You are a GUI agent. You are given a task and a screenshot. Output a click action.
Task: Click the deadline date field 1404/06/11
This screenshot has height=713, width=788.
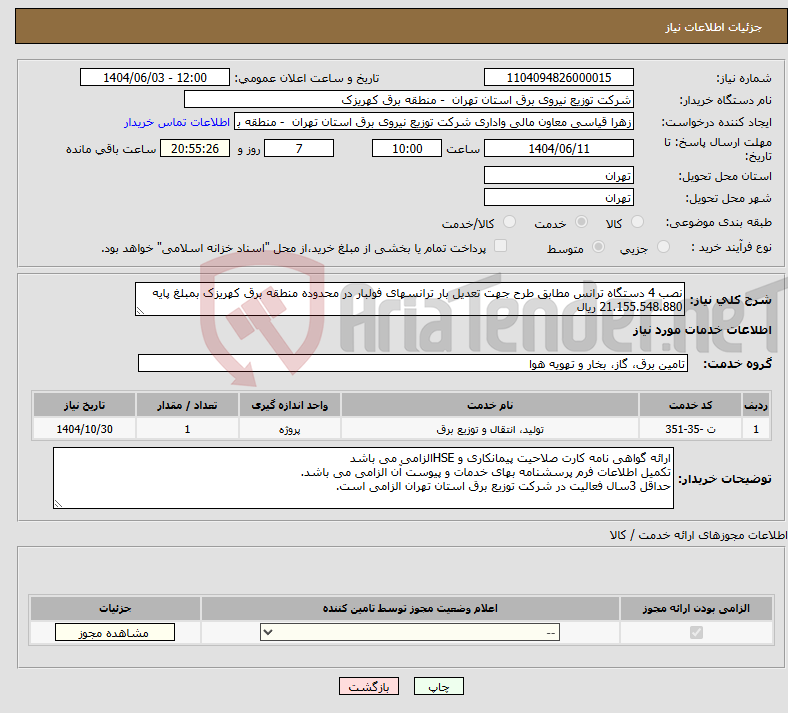coord(559,148)
